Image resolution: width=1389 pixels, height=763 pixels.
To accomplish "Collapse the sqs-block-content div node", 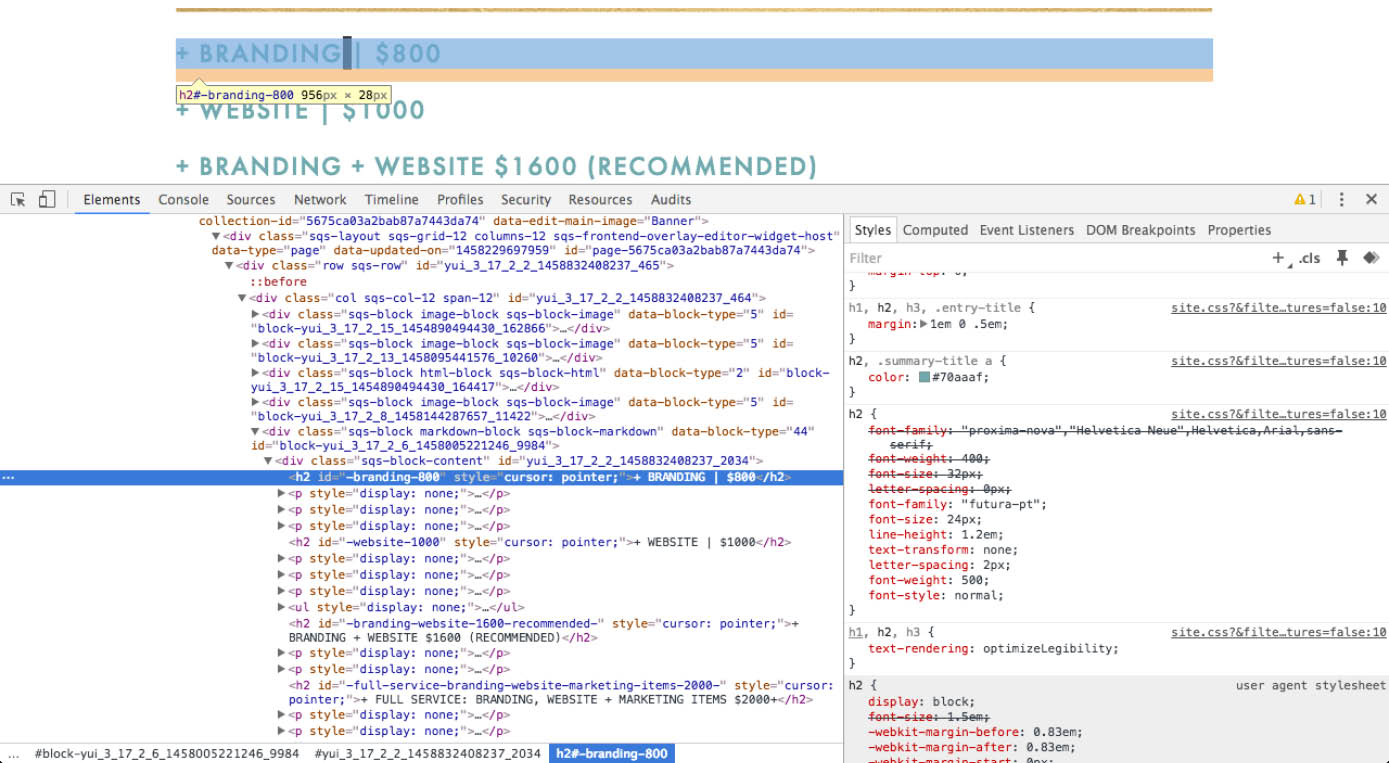I will pos(268,461).
